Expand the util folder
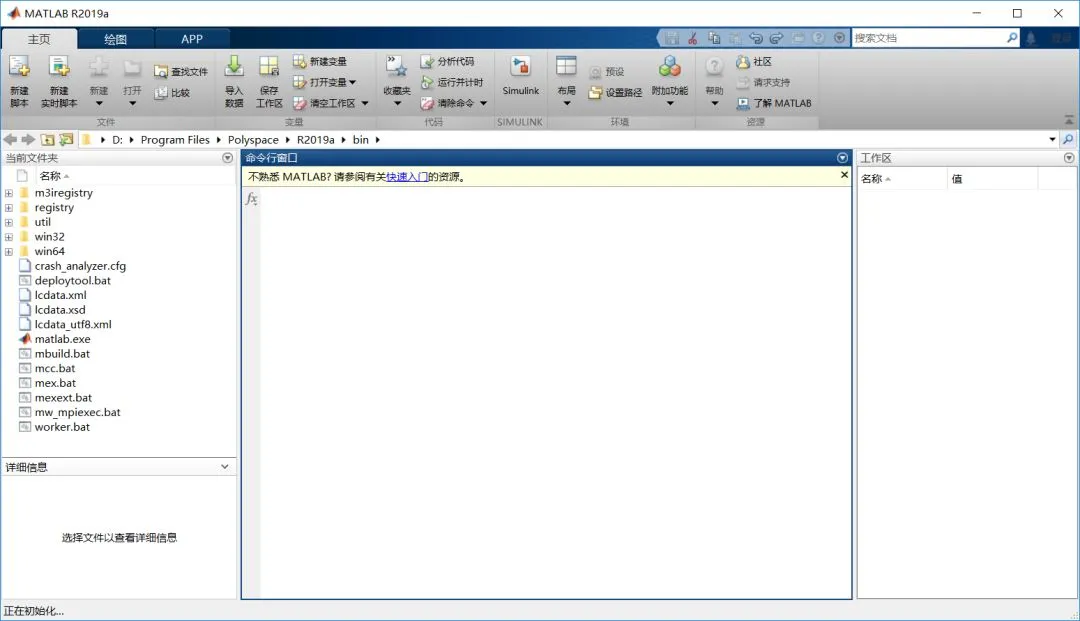 tap(9, 222)
